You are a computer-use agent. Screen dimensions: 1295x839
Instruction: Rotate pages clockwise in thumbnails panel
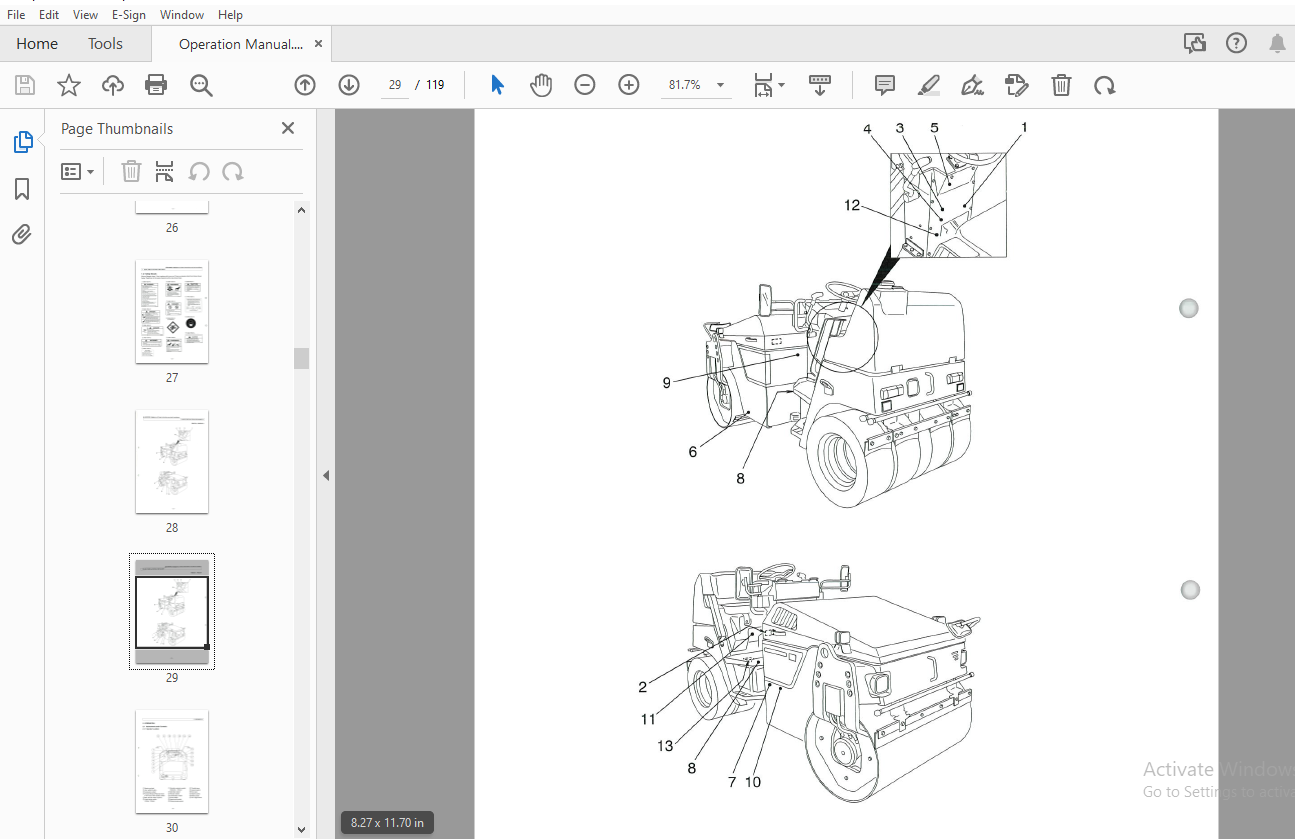233,172
